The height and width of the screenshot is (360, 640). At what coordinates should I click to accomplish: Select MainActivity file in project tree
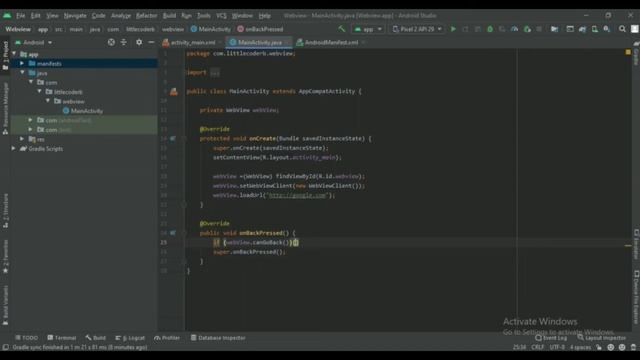(83, 111)
